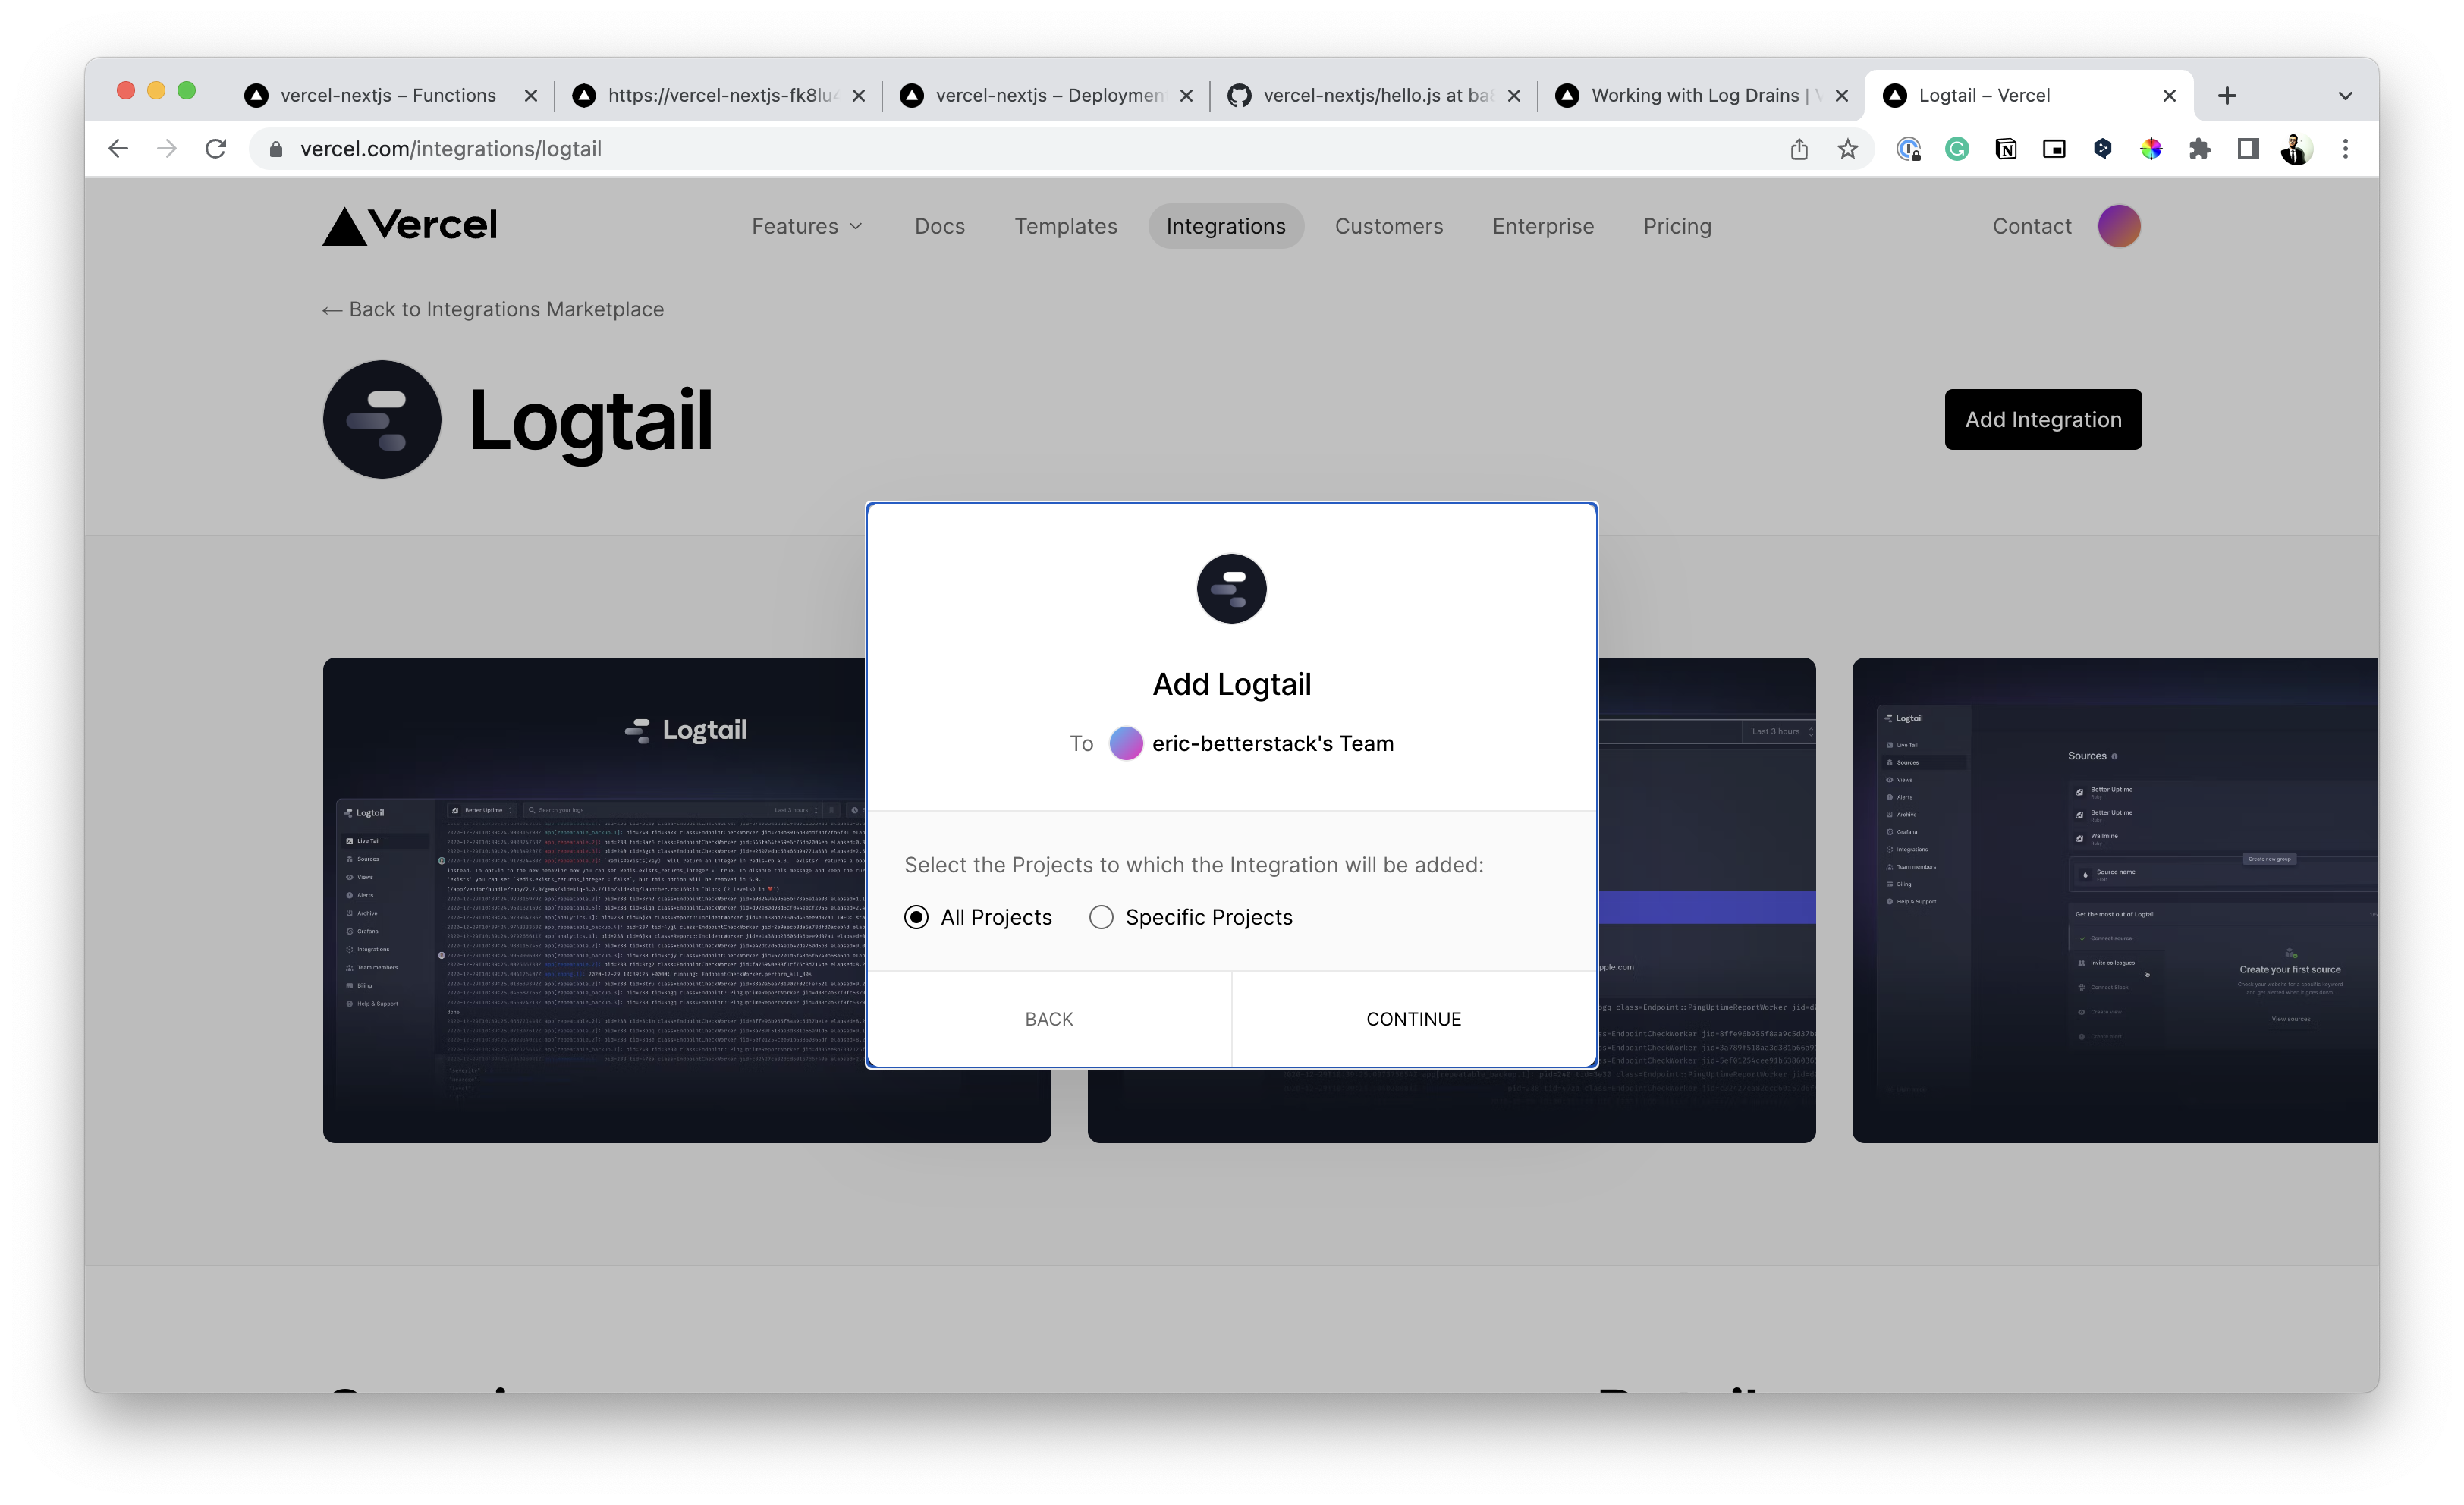
Task: Open the Customers navigation item
Action: [1388, 226]
